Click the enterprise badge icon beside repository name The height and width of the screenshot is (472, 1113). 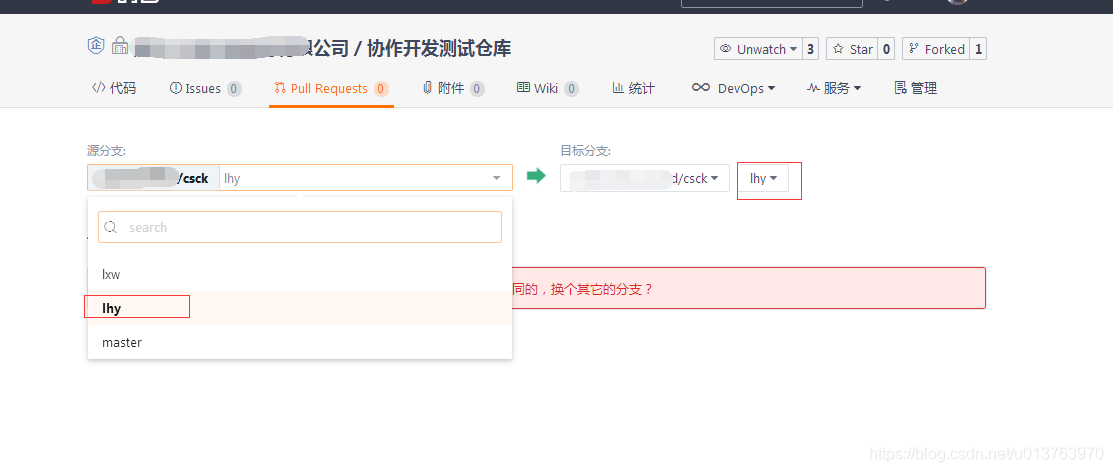point(96,45)
